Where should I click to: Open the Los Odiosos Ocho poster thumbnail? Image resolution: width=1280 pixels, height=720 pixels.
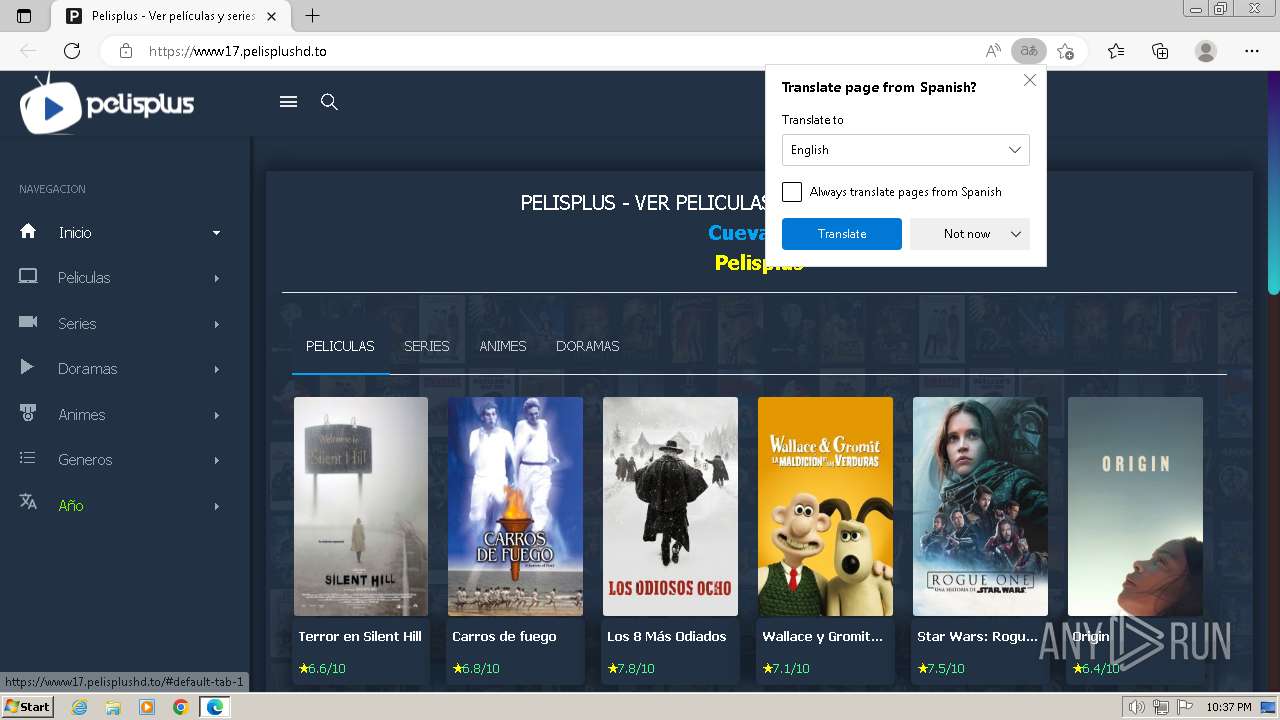pos(670,506)
